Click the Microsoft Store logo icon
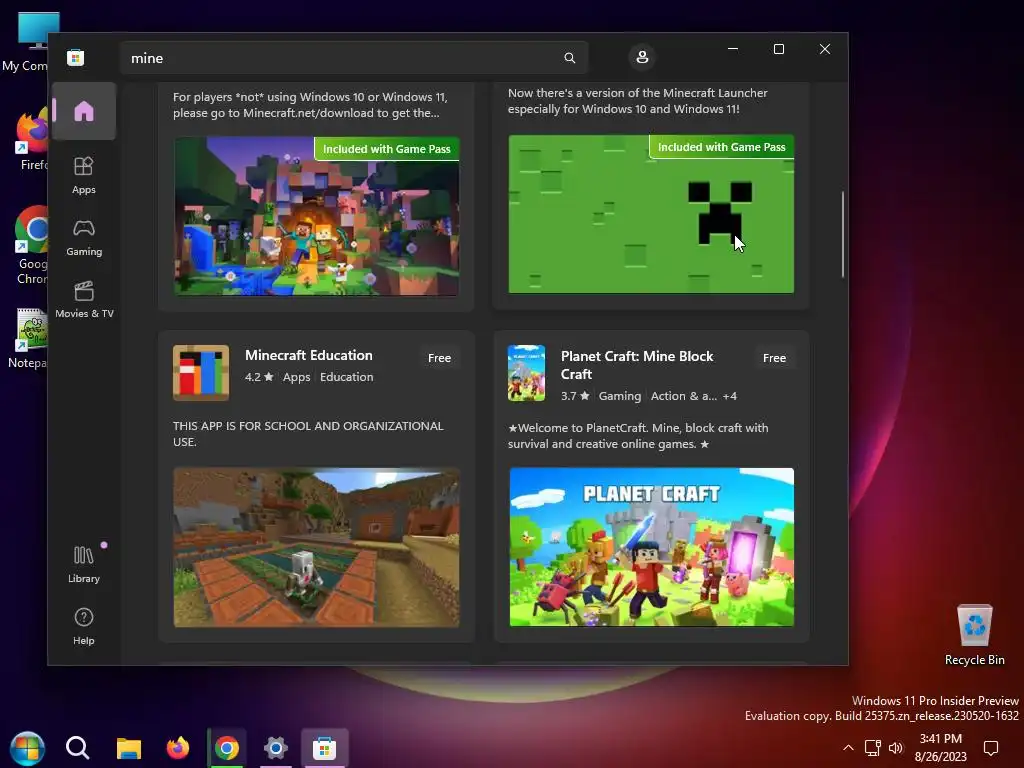The width and height of the screenshot is (1024, 768). [75, 57]
